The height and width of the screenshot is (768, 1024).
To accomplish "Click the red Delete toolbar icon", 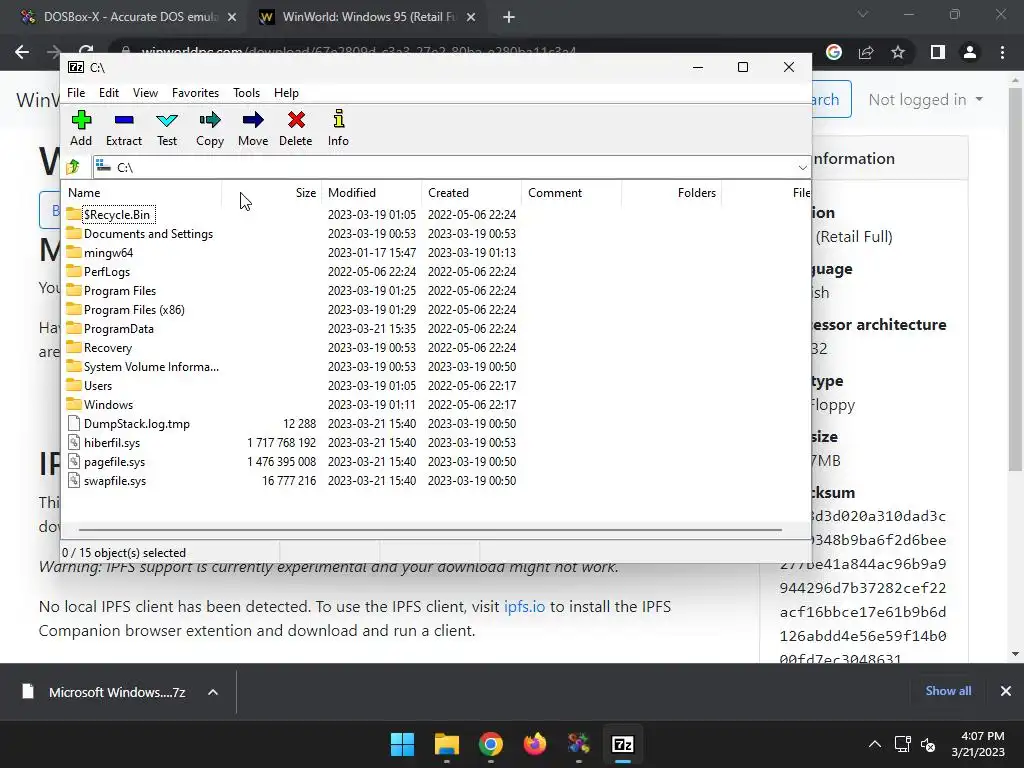I will [x=296, y=128].
